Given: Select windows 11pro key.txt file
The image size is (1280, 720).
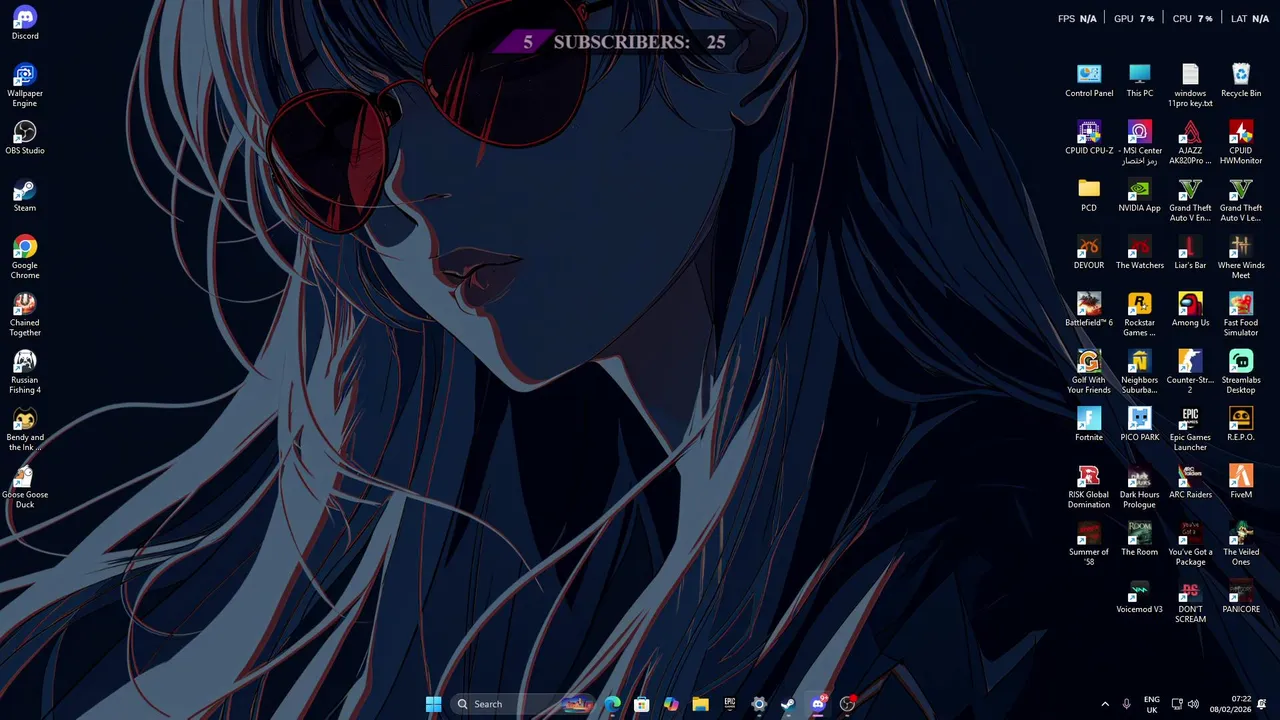Looking at the screenshot, I should (x=1190, y=85).
